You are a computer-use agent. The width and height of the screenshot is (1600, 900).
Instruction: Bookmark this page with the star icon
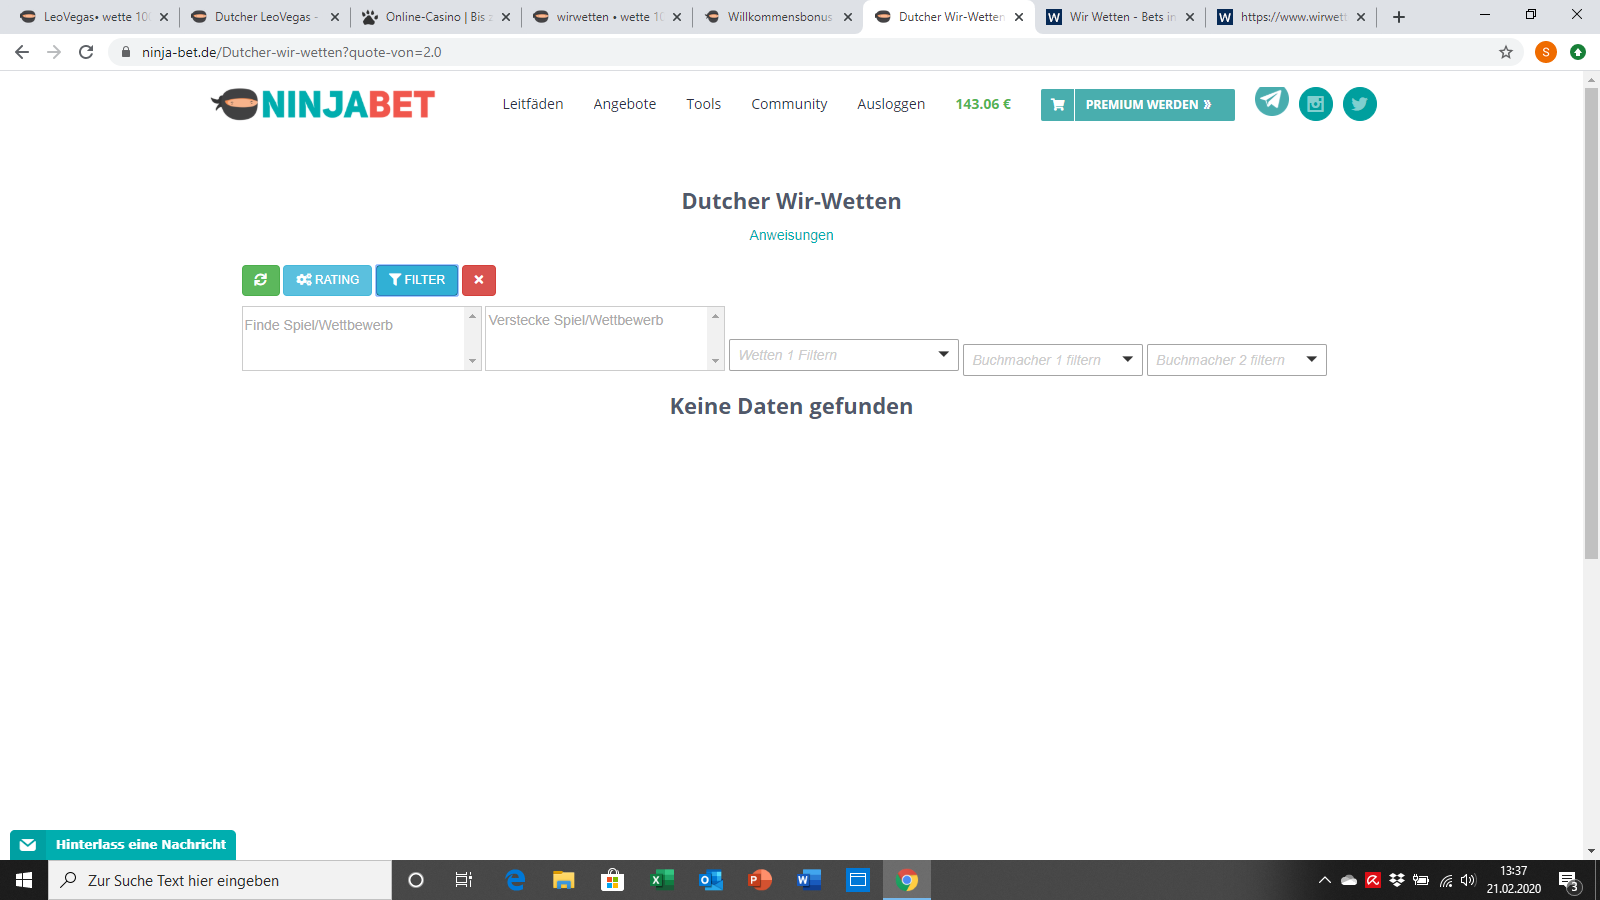pyautogui.click(x=1506, y=52)
